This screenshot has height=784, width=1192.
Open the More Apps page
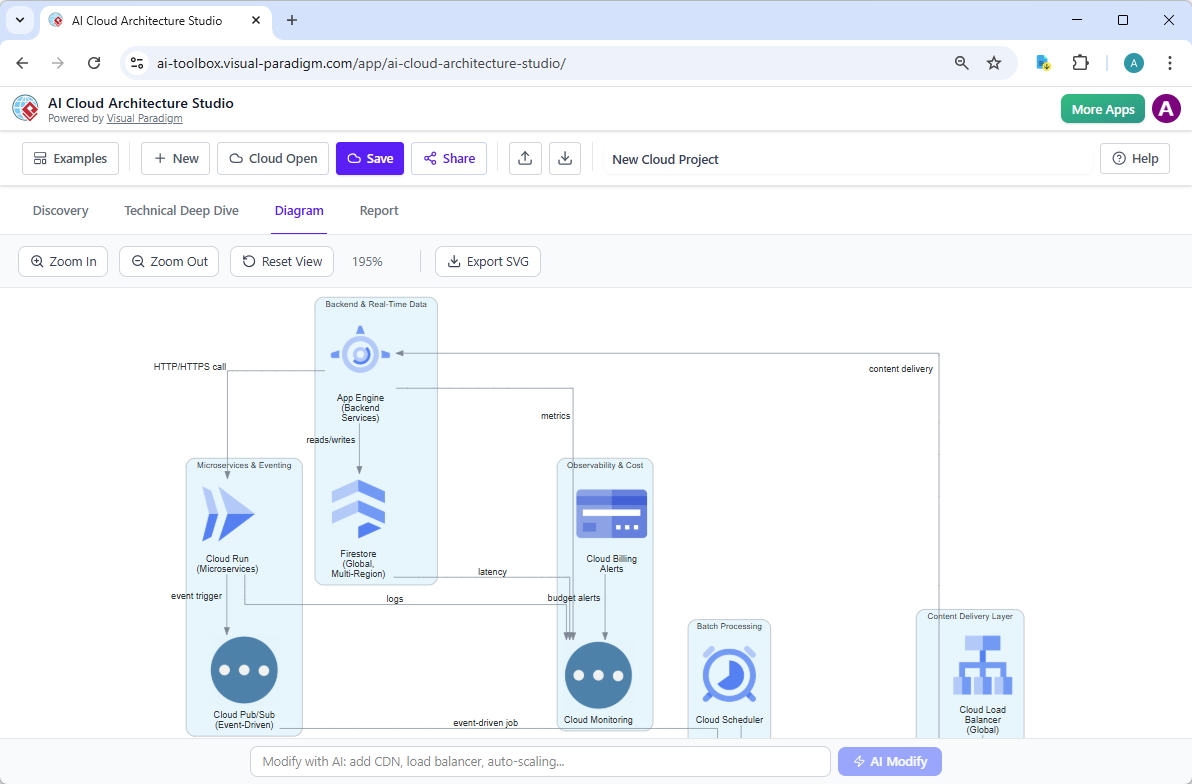click(1102, 109)
